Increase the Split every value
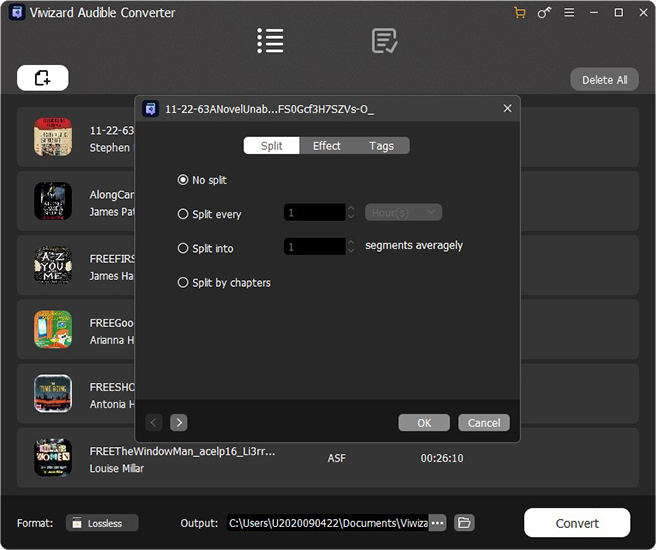 click(351, 208)
